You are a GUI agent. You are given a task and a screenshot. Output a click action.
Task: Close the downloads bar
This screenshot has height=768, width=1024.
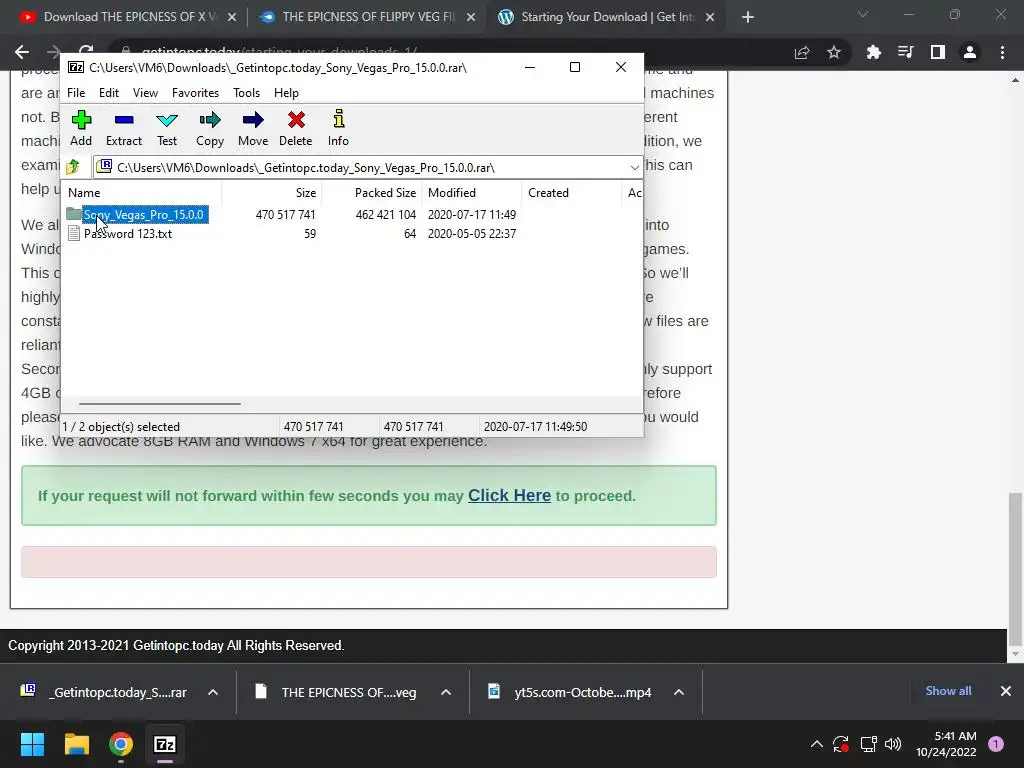(1006, 691)
